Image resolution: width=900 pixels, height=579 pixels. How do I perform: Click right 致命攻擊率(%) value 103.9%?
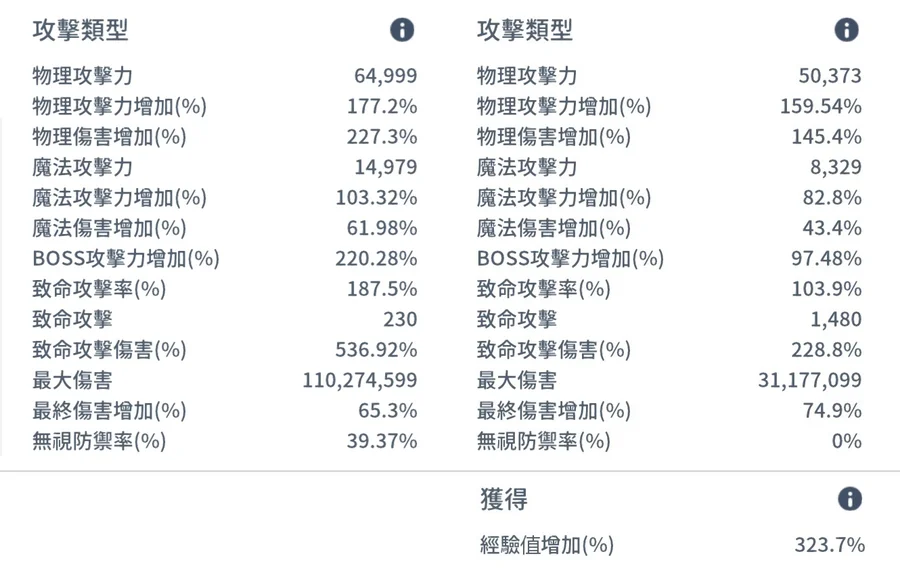point(827,289)
